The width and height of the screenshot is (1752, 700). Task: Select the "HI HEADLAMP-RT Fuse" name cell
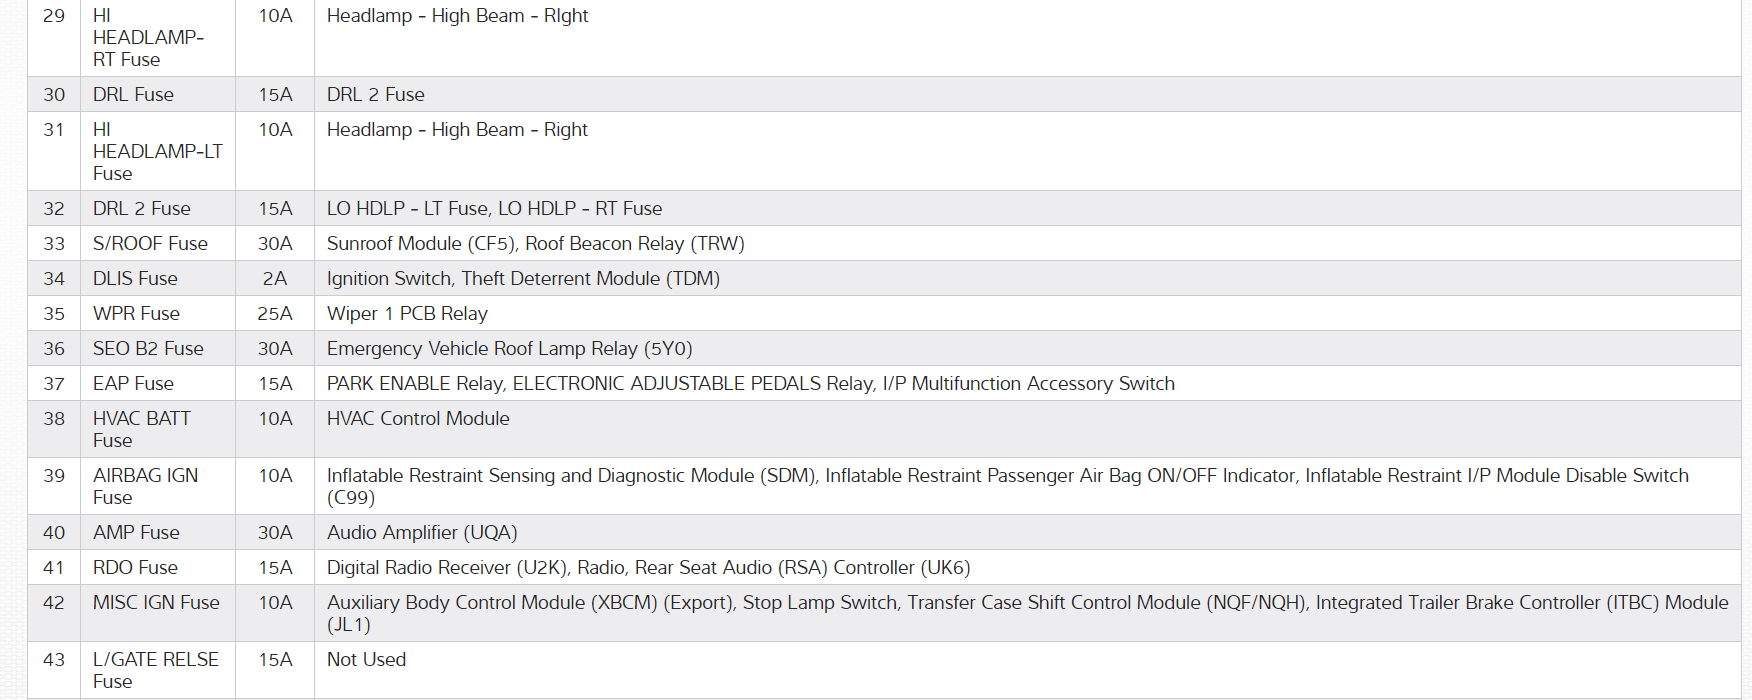click(x=148, y=38)
